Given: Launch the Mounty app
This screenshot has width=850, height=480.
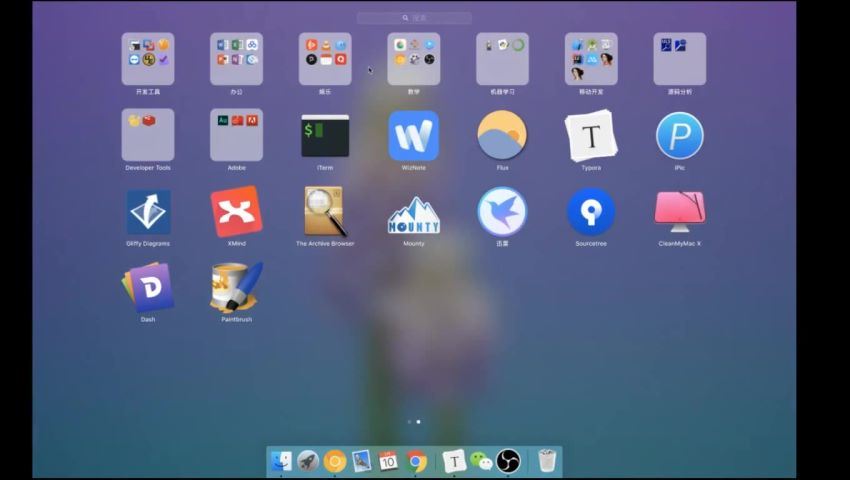Looking at the screenshot, I should tap(414, 215).
